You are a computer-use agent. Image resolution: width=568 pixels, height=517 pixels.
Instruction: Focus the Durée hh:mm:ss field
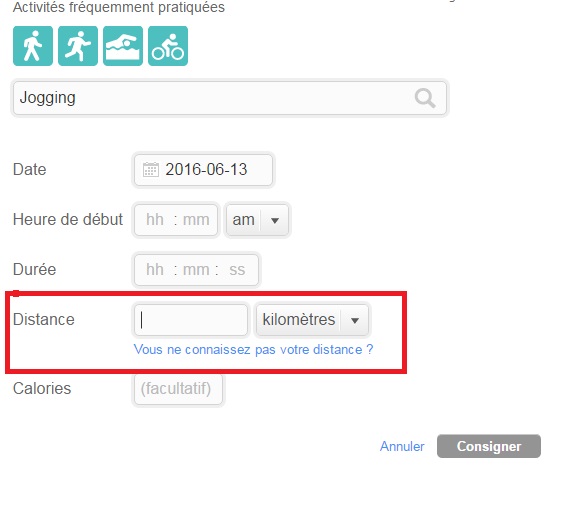coord(196,270)
